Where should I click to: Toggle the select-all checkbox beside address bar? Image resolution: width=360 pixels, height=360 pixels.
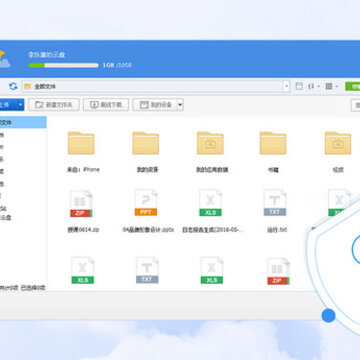tap(299, 86)
